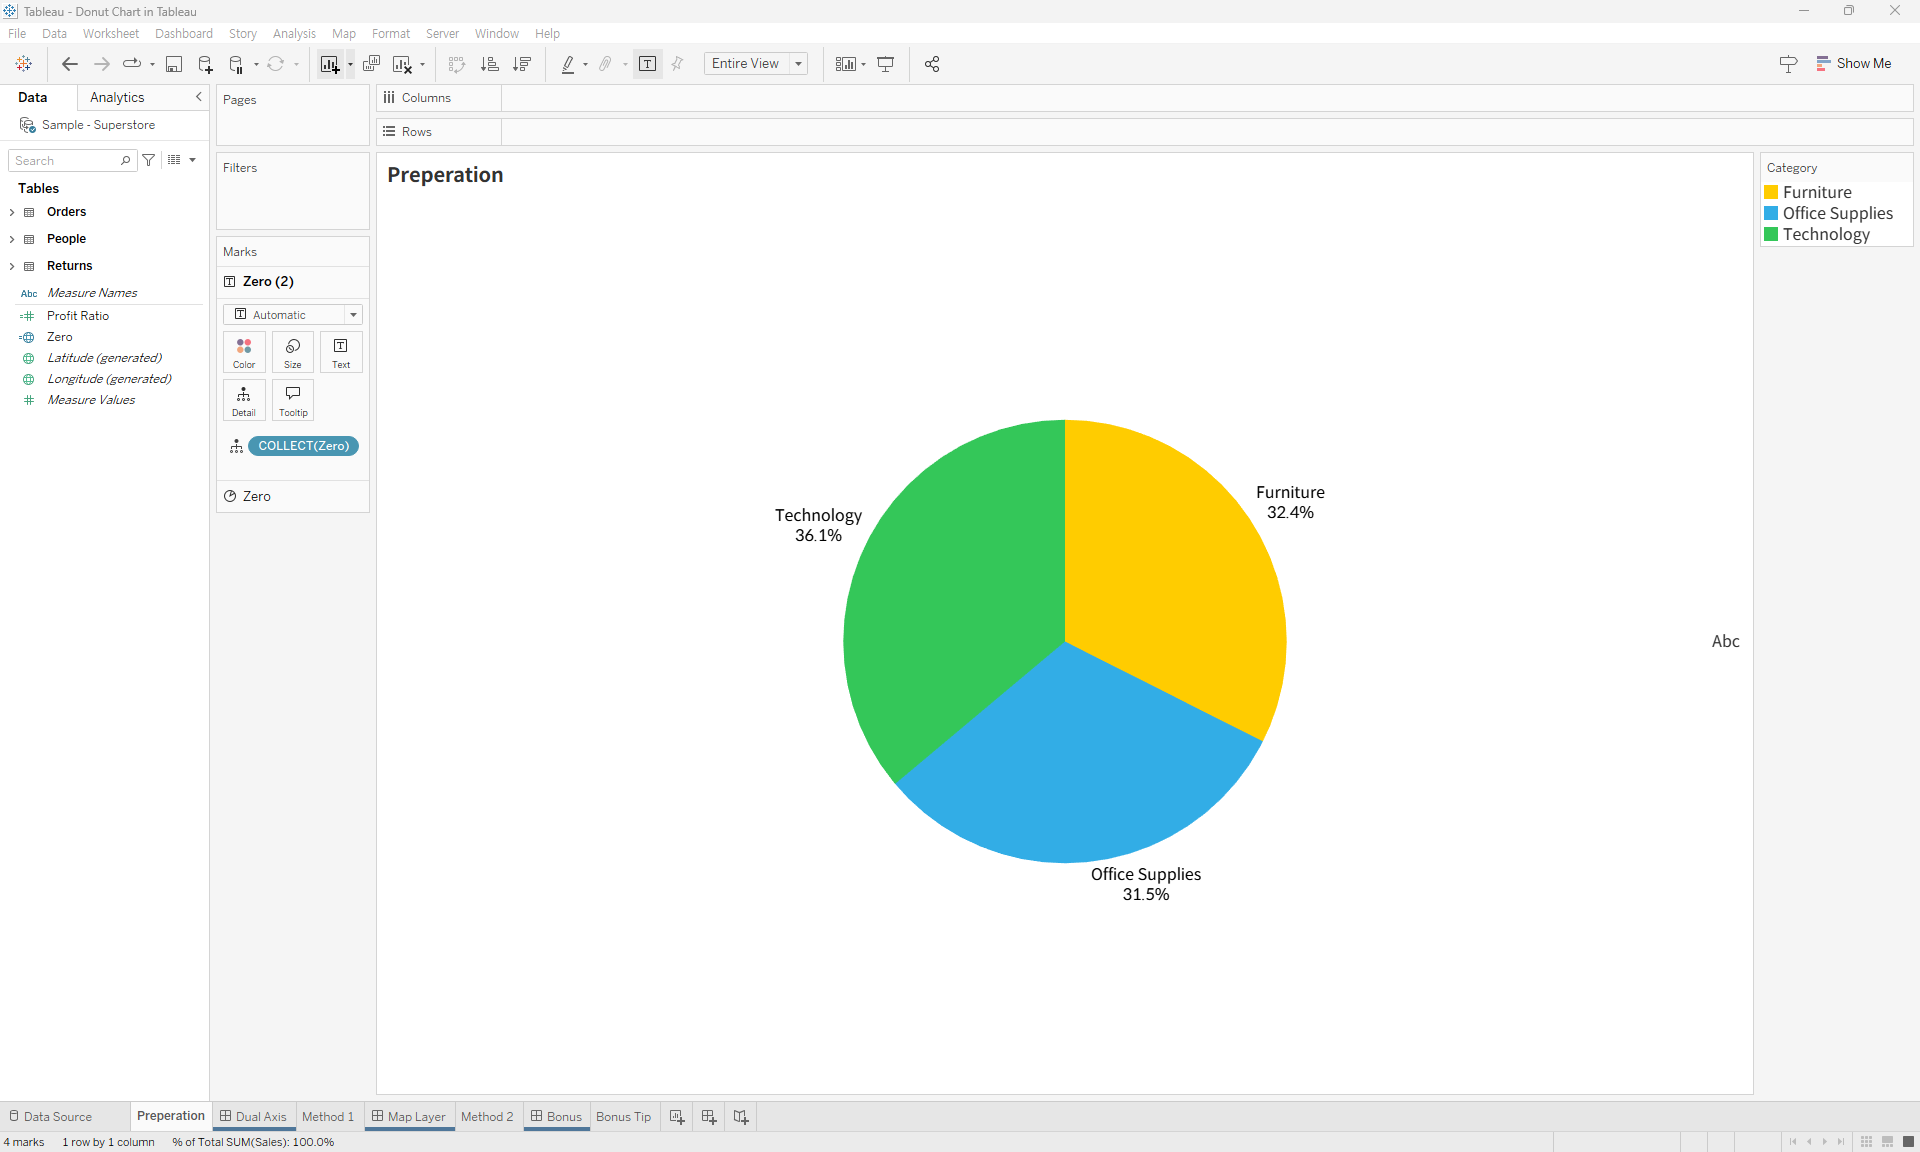Toggle Show mark labels button
Viewport: 1920px width, 1152px height.
648,64
